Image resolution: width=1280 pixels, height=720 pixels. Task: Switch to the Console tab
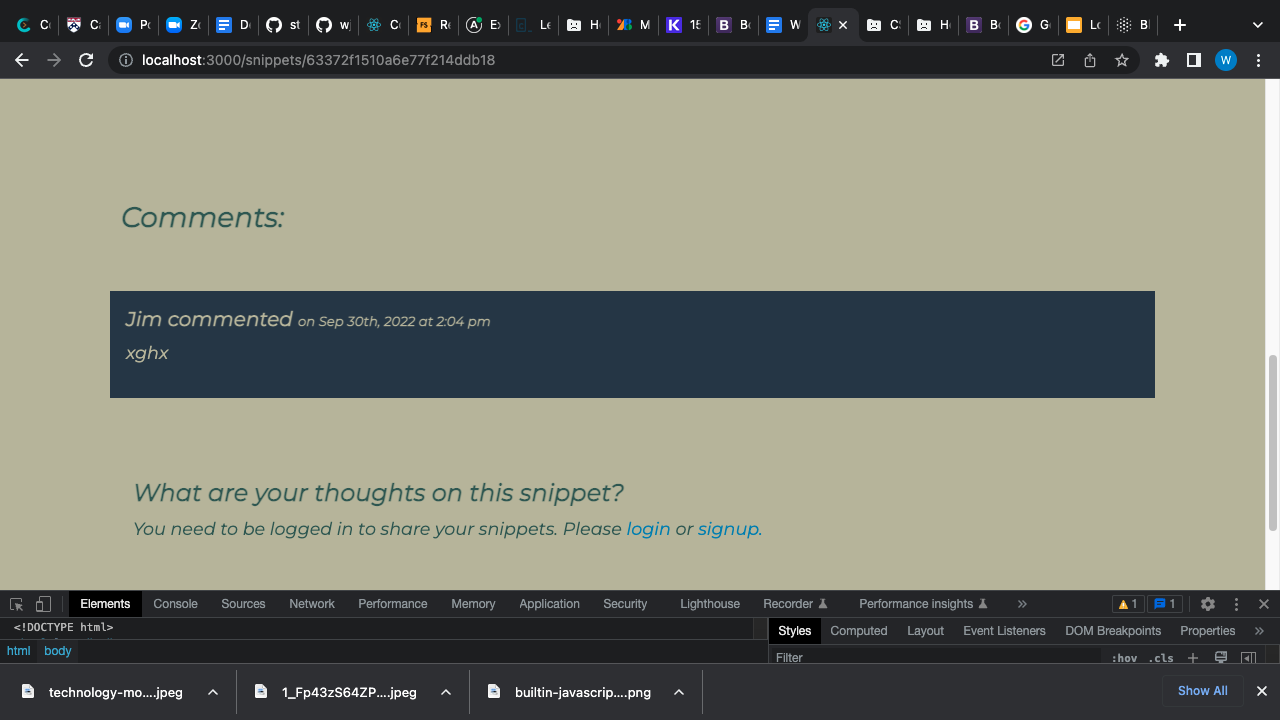[x=175, y=604]
